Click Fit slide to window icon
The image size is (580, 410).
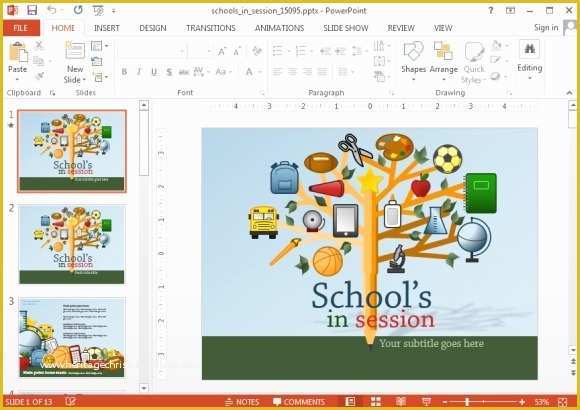563,402
